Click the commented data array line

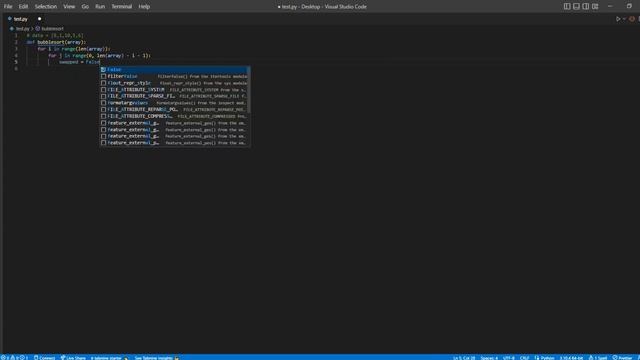(55, 36)
